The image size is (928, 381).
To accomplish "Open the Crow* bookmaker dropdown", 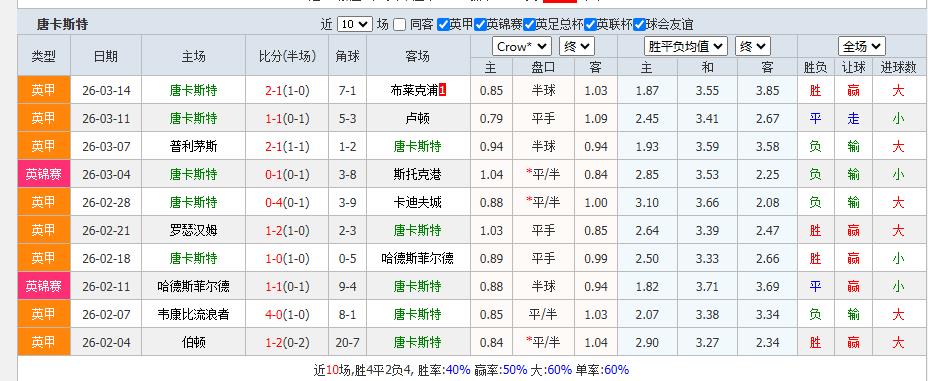I will point(521,46).
